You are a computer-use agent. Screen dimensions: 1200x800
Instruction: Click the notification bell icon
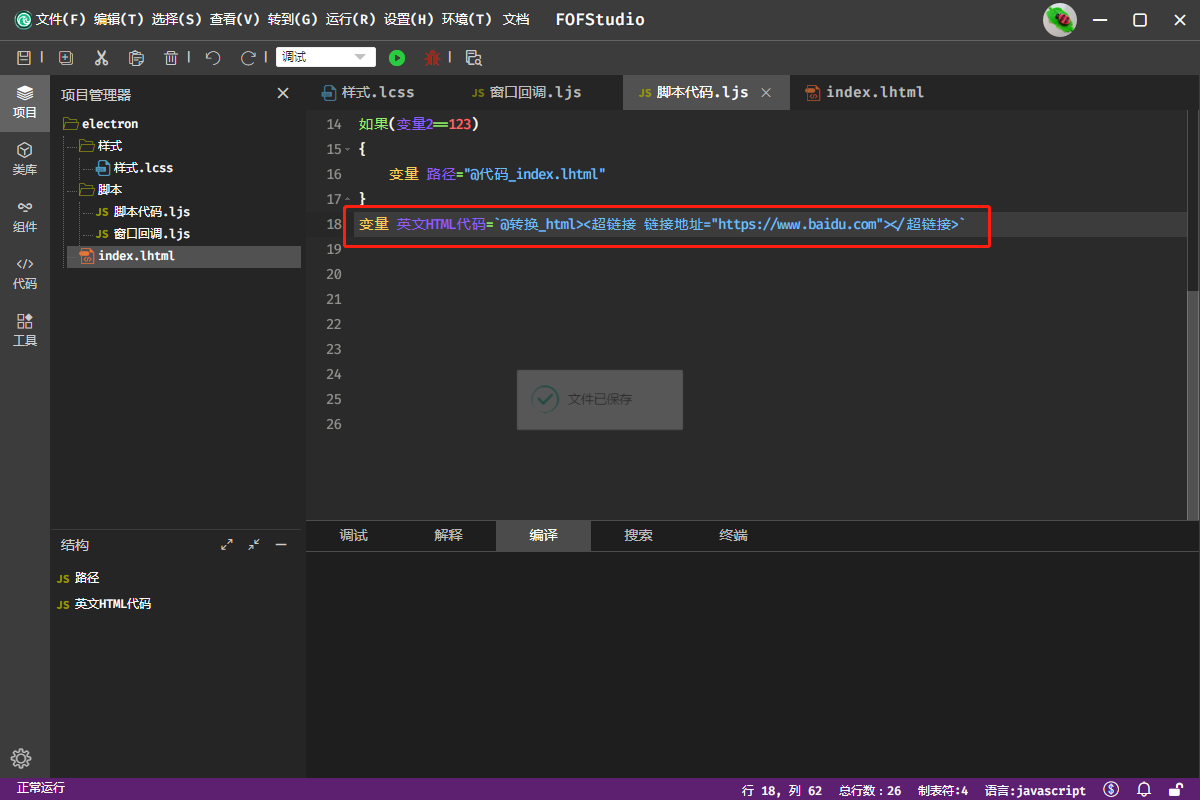(x=1144, y=790)
